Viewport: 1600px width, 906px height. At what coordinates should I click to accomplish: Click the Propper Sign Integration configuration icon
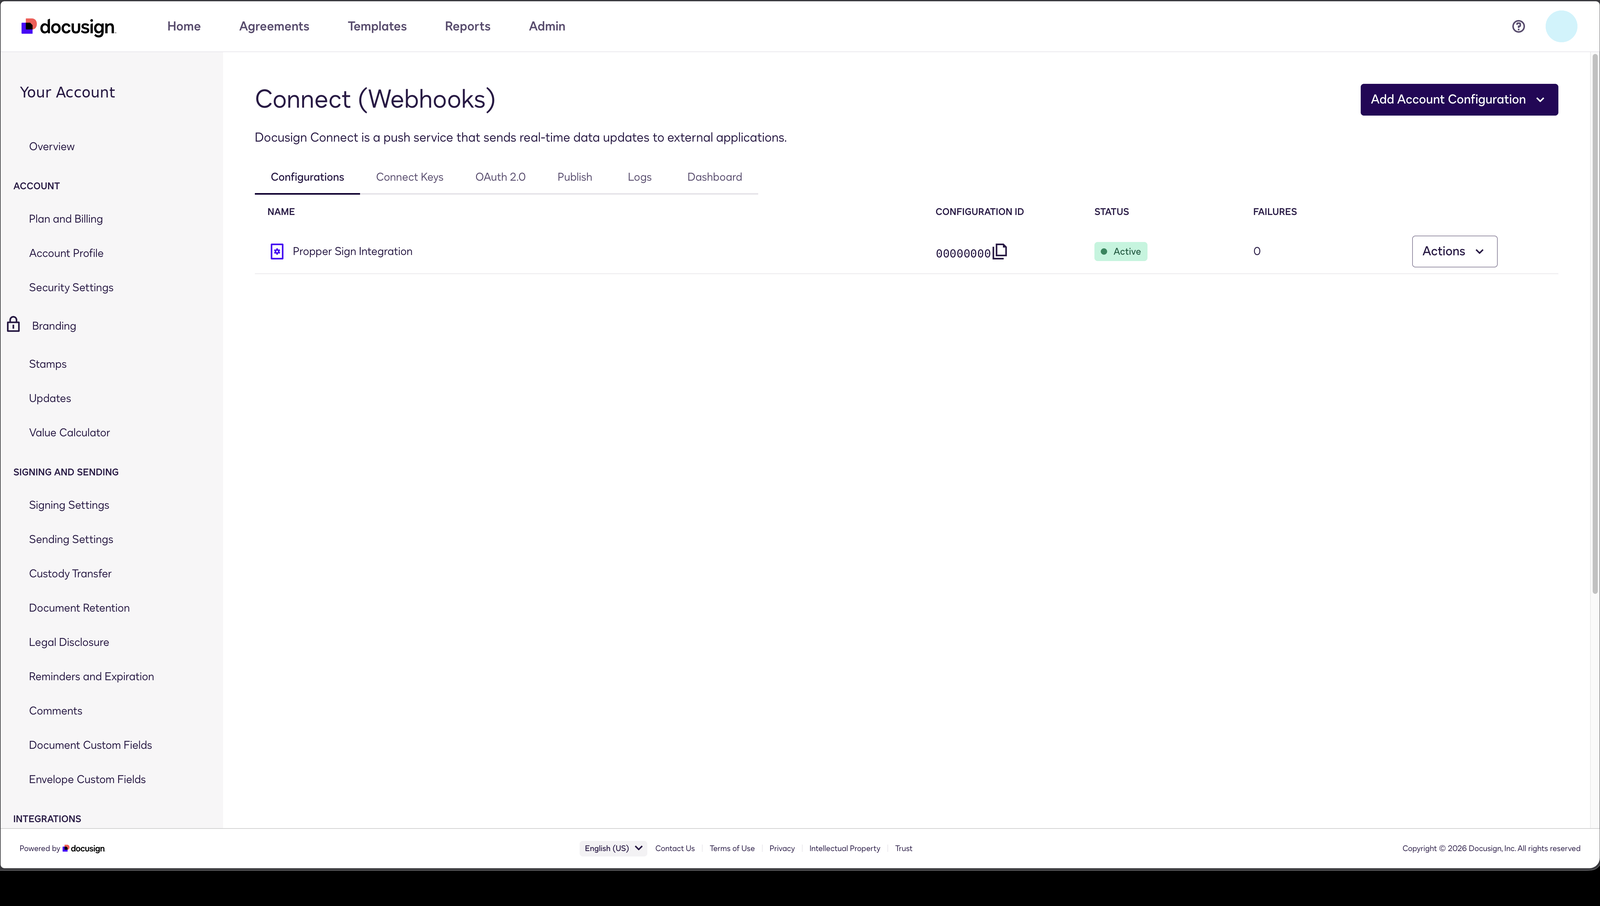pyautogui.click(x=277, y=252)
